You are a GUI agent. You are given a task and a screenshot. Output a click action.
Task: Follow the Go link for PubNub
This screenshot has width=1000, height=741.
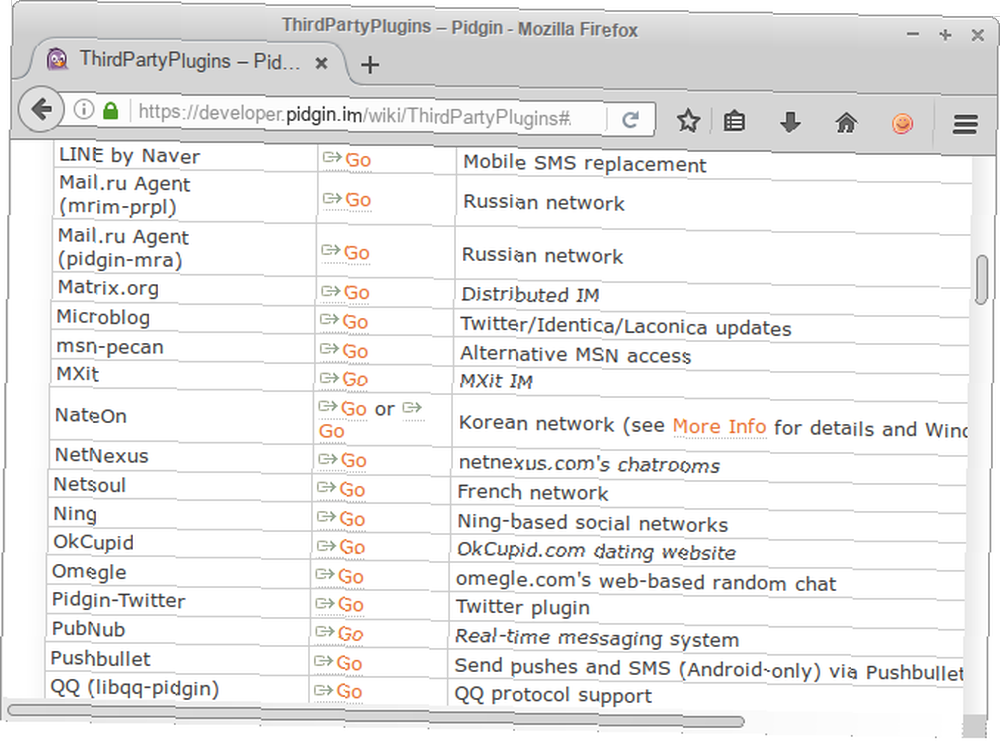click(x=351, y=634)
